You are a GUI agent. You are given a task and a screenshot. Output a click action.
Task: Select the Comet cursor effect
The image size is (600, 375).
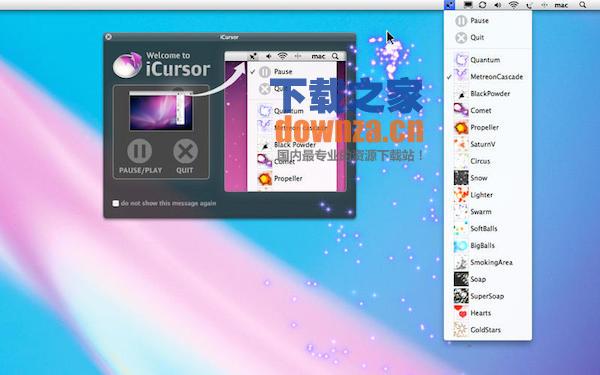(488, 110)
